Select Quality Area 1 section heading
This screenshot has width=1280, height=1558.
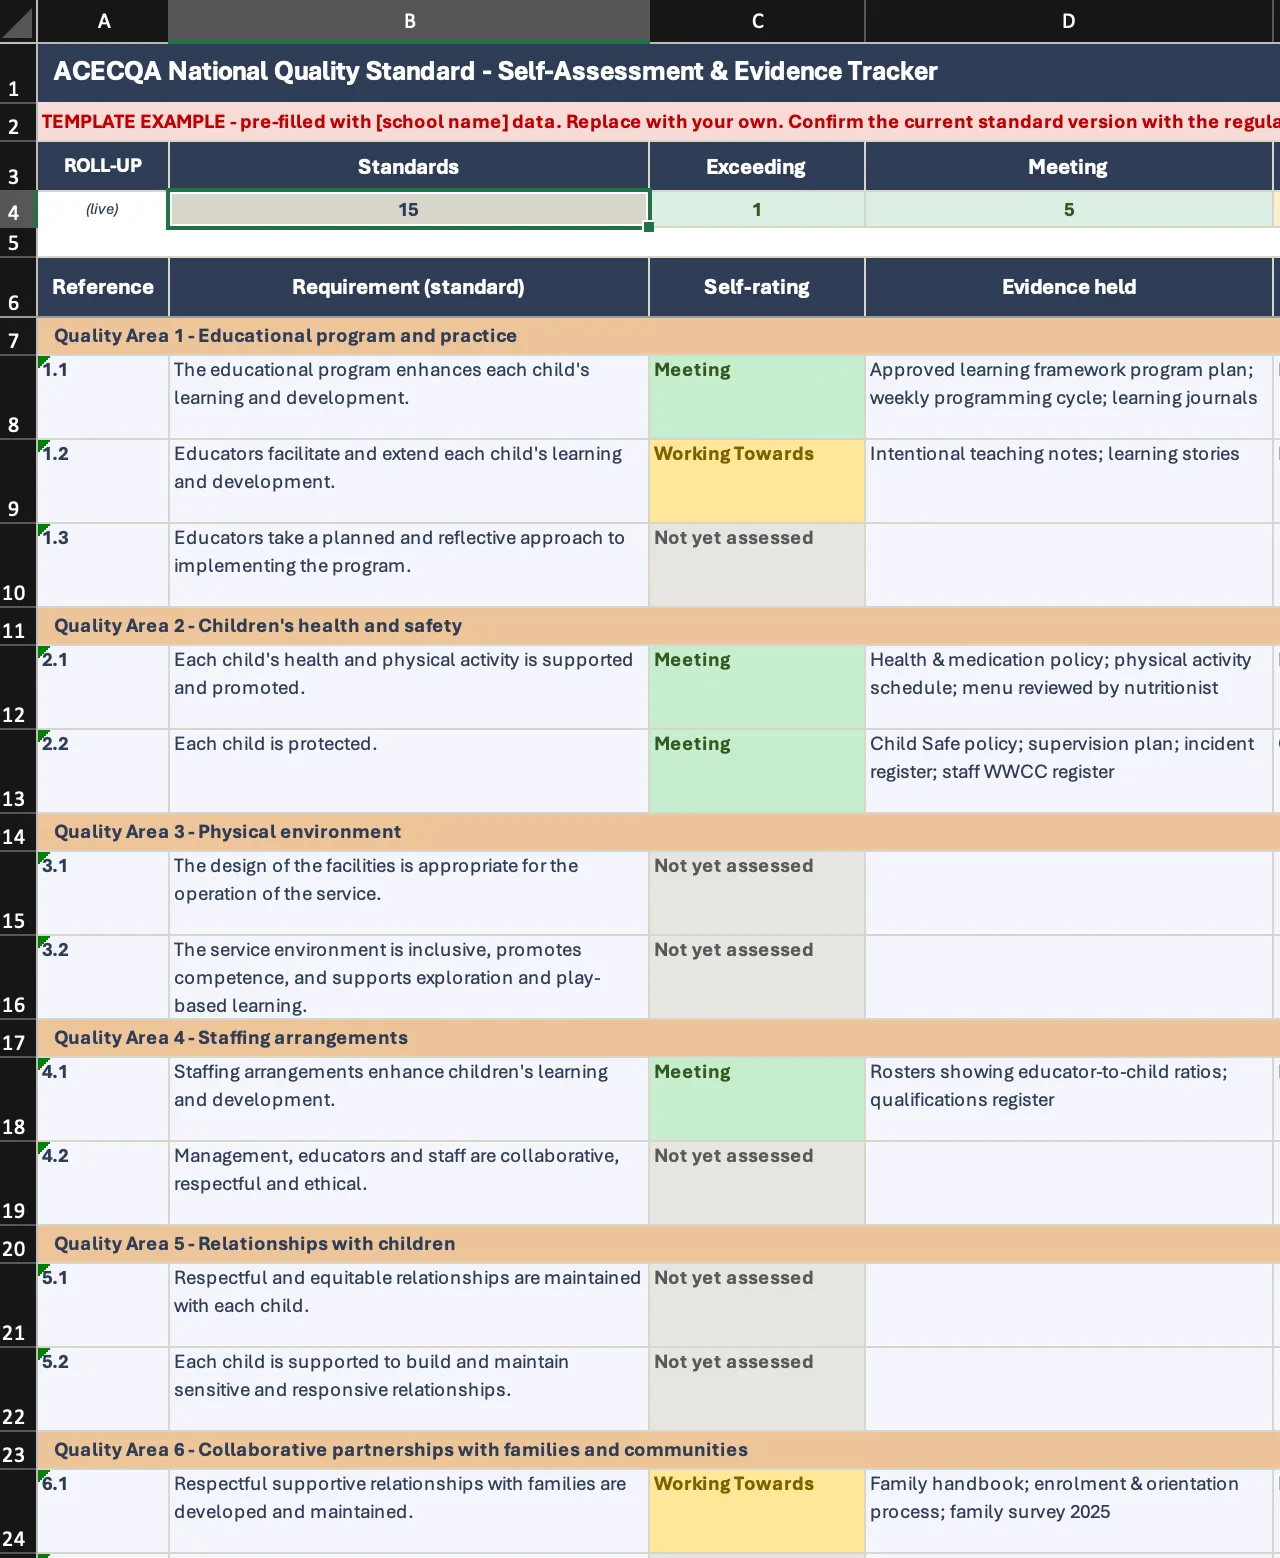pos(659,336)
